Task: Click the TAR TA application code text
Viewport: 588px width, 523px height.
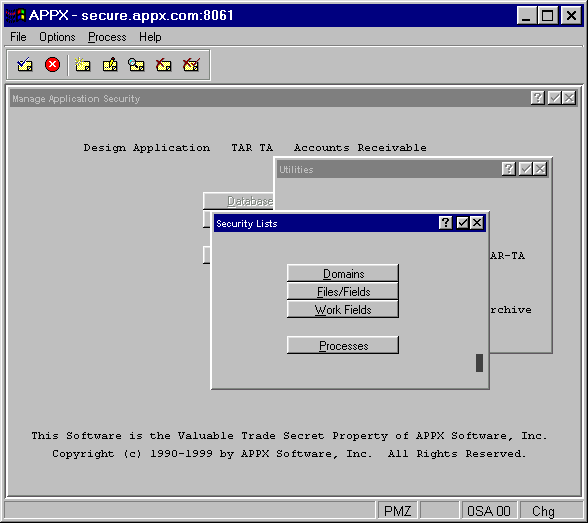Action: click(x=252, y=148)
